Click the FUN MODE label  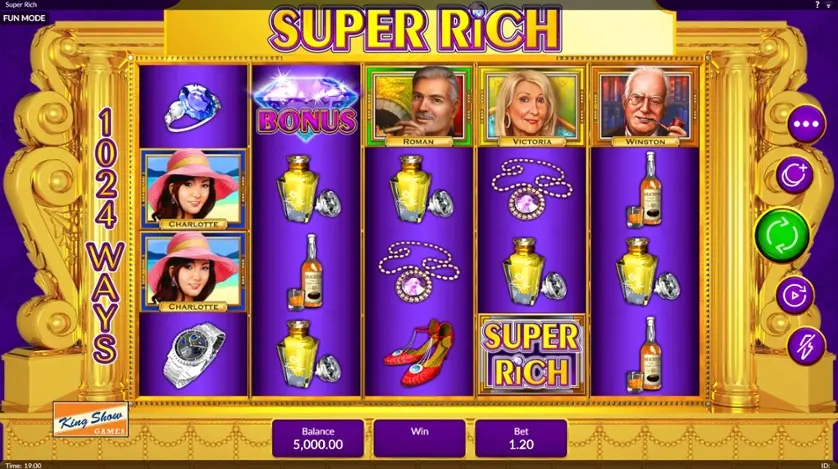[x=24, y=18]
